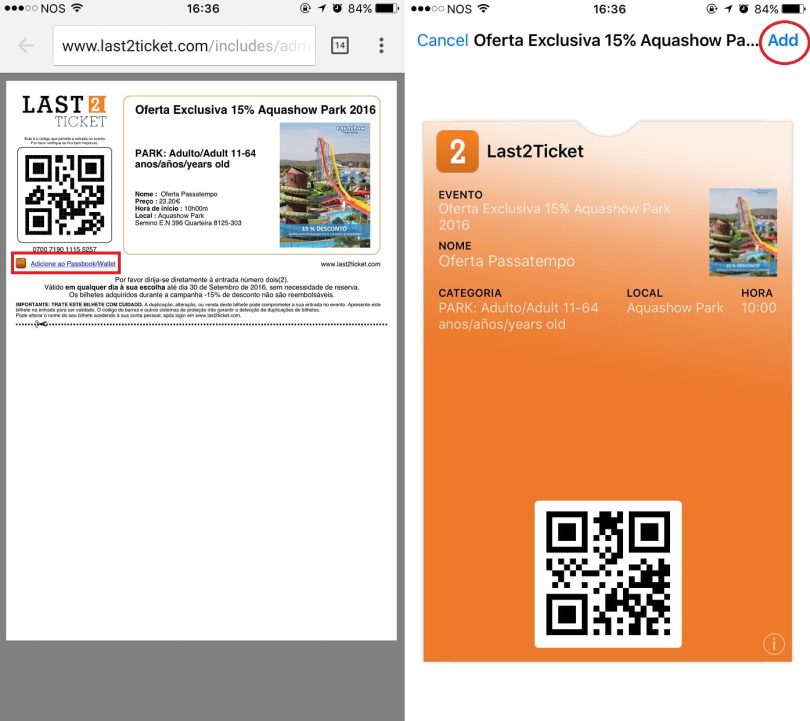810x721 pixels.
Task: Tap the last2ticket.com address bar
Action: tap(184, 46)
